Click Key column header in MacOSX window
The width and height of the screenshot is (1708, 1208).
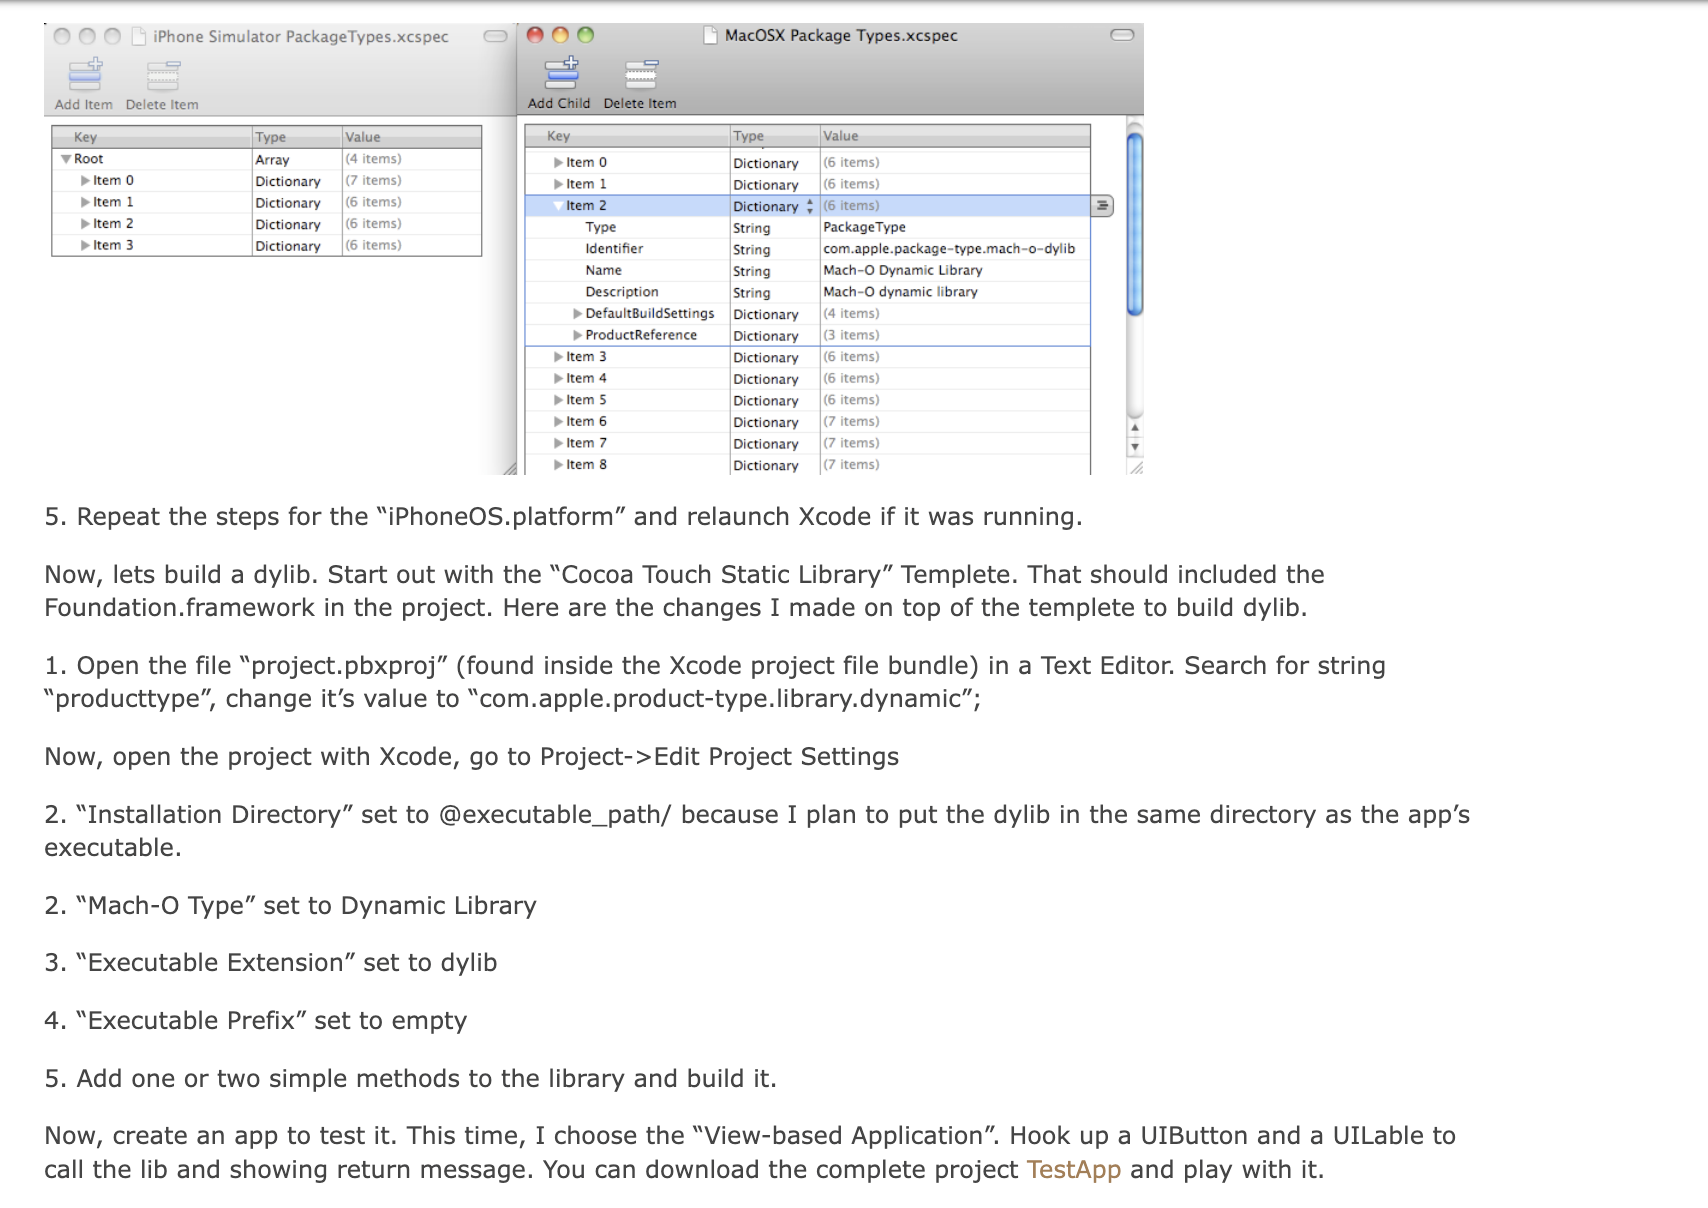tap(627, 136)
